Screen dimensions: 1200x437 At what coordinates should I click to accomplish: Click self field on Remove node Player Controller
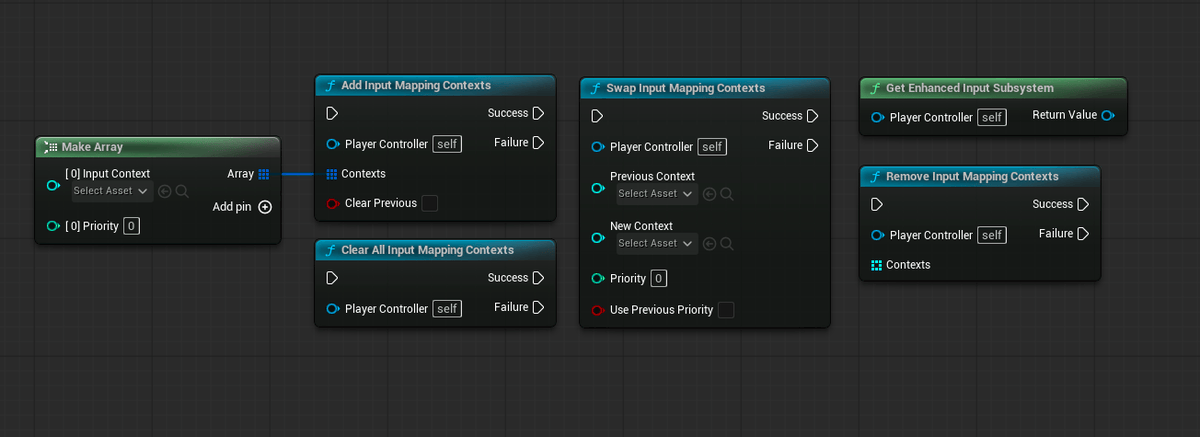tap(991, 235)
